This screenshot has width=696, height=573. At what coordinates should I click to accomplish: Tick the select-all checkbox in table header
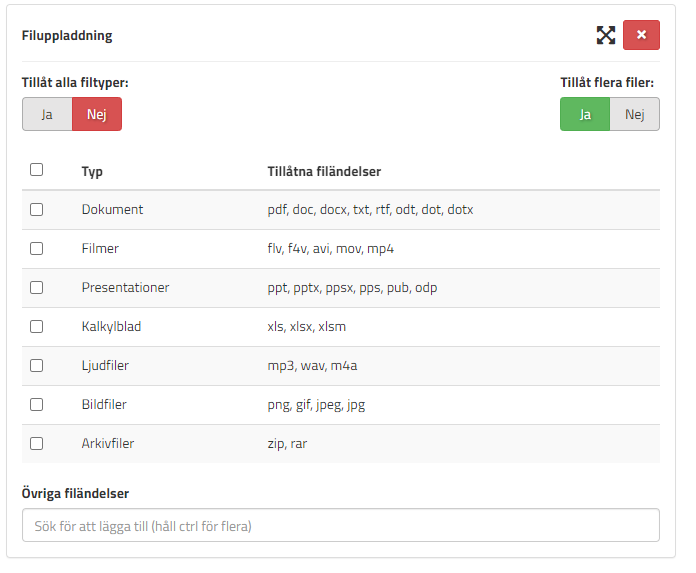coord(37,170)
